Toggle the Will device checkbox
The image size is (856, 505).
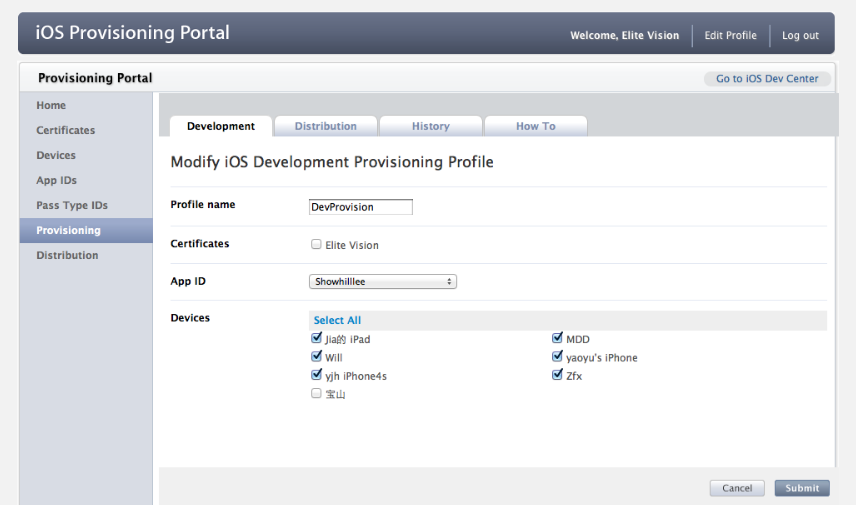tap(316, 357)
